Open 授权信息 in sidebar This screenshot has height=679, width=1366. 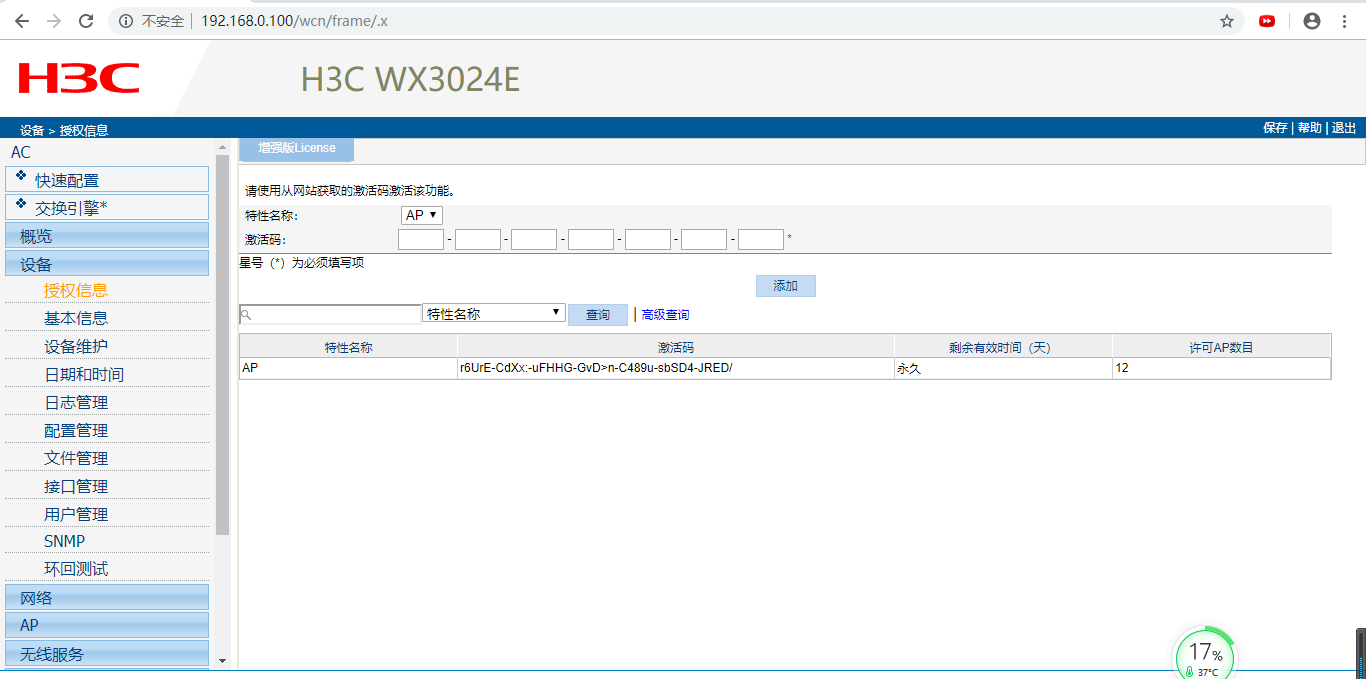coord(76,290)
